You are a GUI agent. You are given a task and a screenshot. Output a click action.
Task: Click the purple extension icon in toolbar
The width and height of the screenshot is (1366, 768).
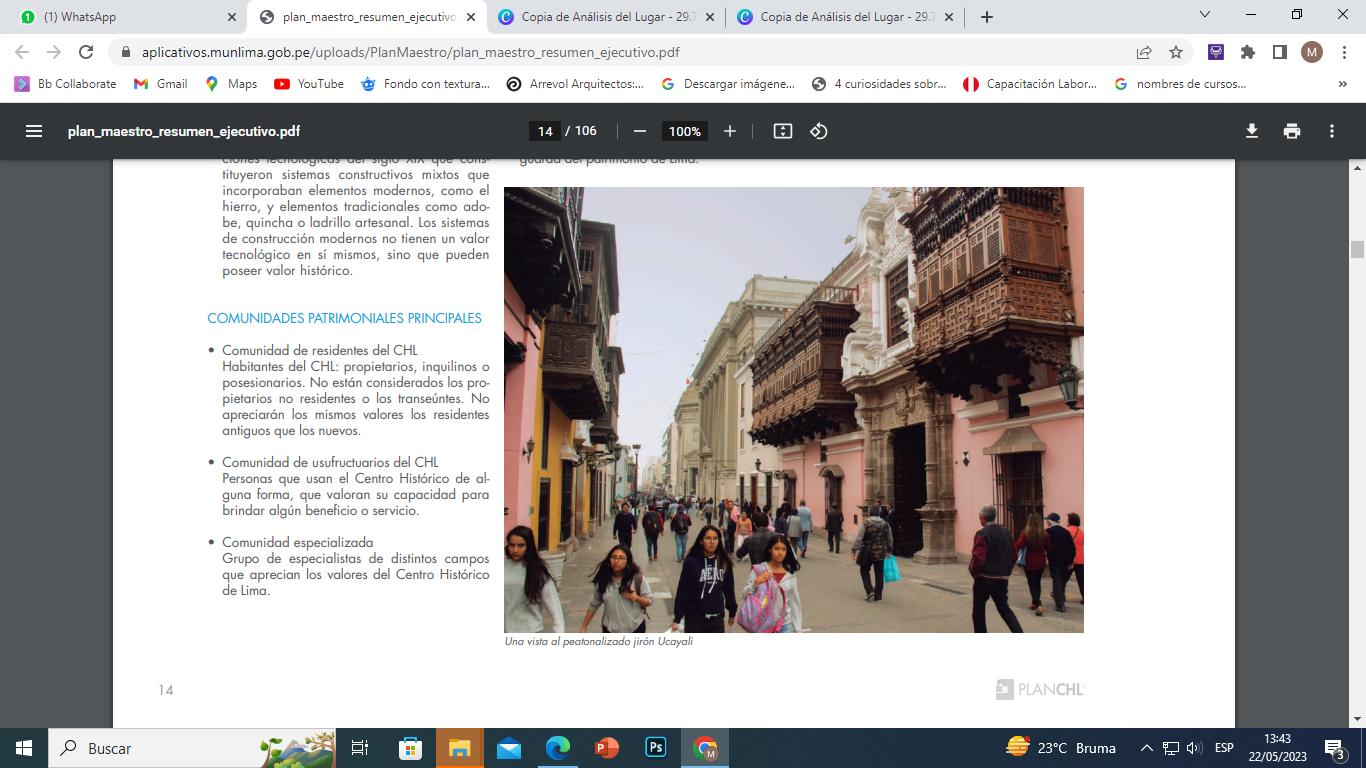coord(1216,52)
